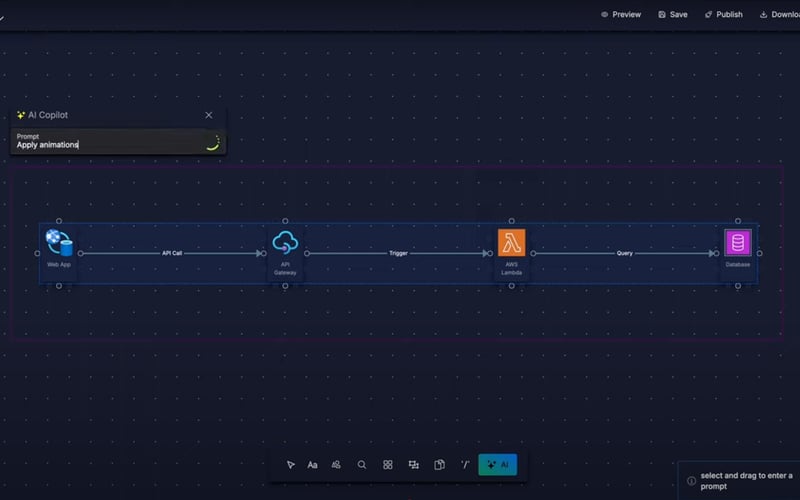Click the 'AI Copilot' panel title
The image size is (800, 500).
[48, 115]
